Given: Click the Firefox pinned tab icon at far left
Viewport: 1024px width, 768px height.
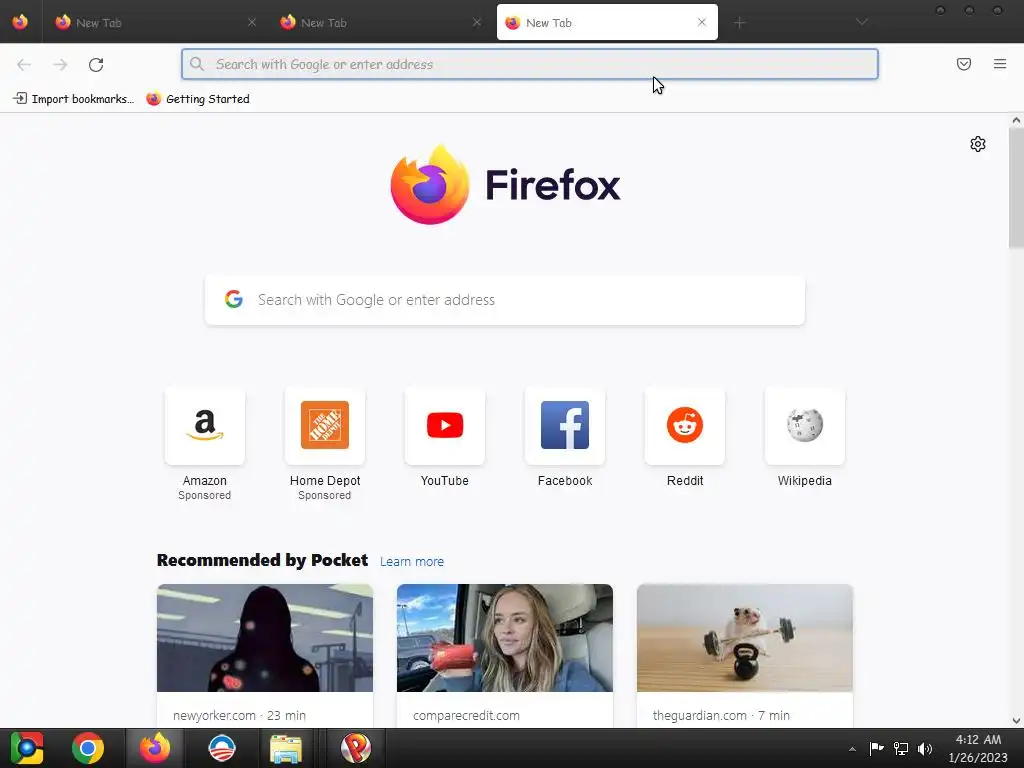Looking at the screenshot, I should coord(20,22).
